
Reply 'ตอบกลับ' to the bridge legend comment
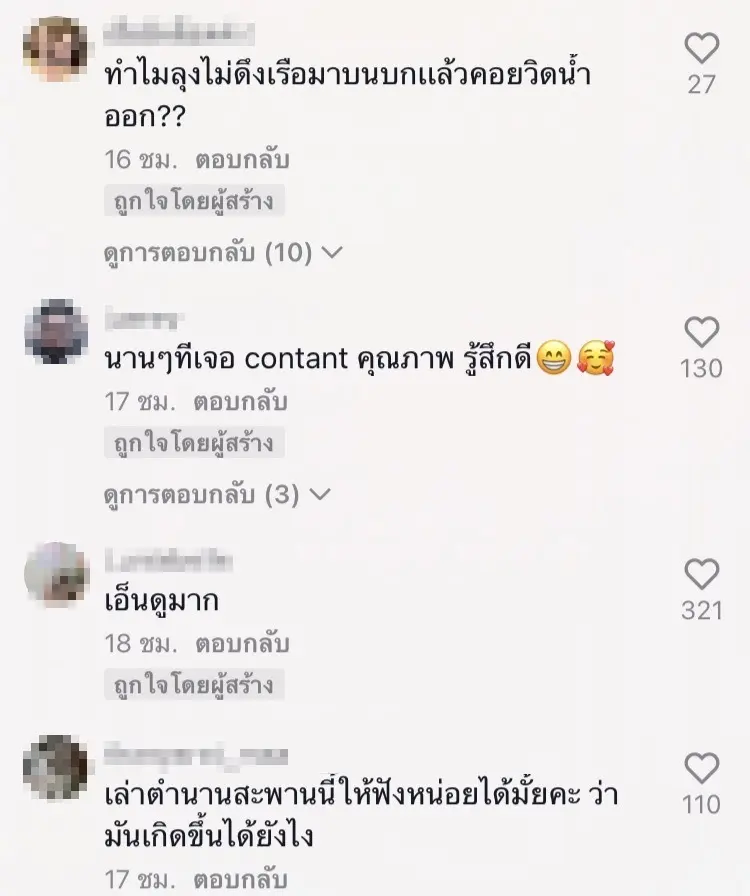(240, 880)
